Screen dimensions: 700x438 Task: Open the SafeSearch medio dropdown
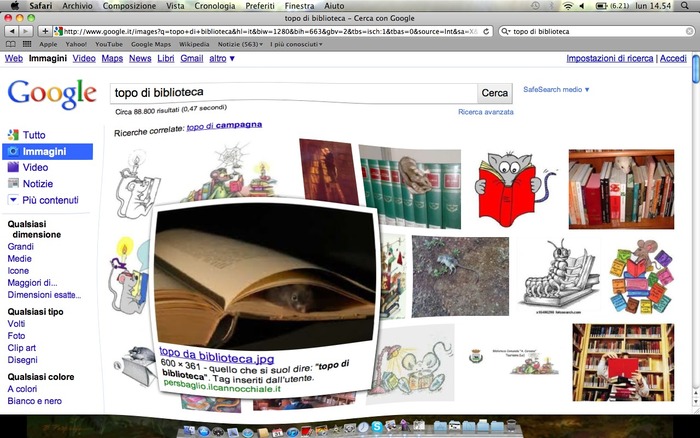(x=556, y=89)
